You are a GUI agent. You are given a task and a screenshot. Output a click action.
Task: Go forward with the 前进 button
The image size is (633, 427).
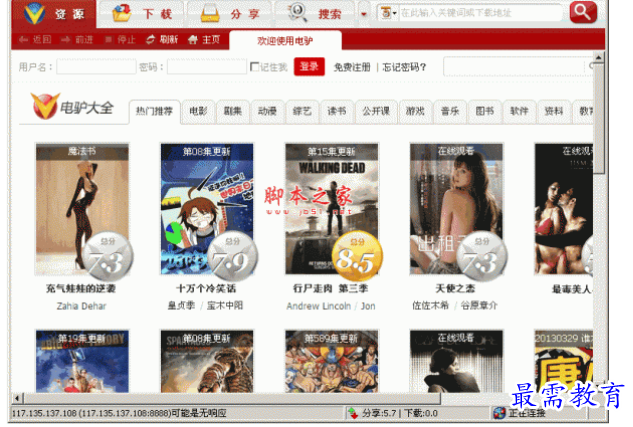point(77,40)
